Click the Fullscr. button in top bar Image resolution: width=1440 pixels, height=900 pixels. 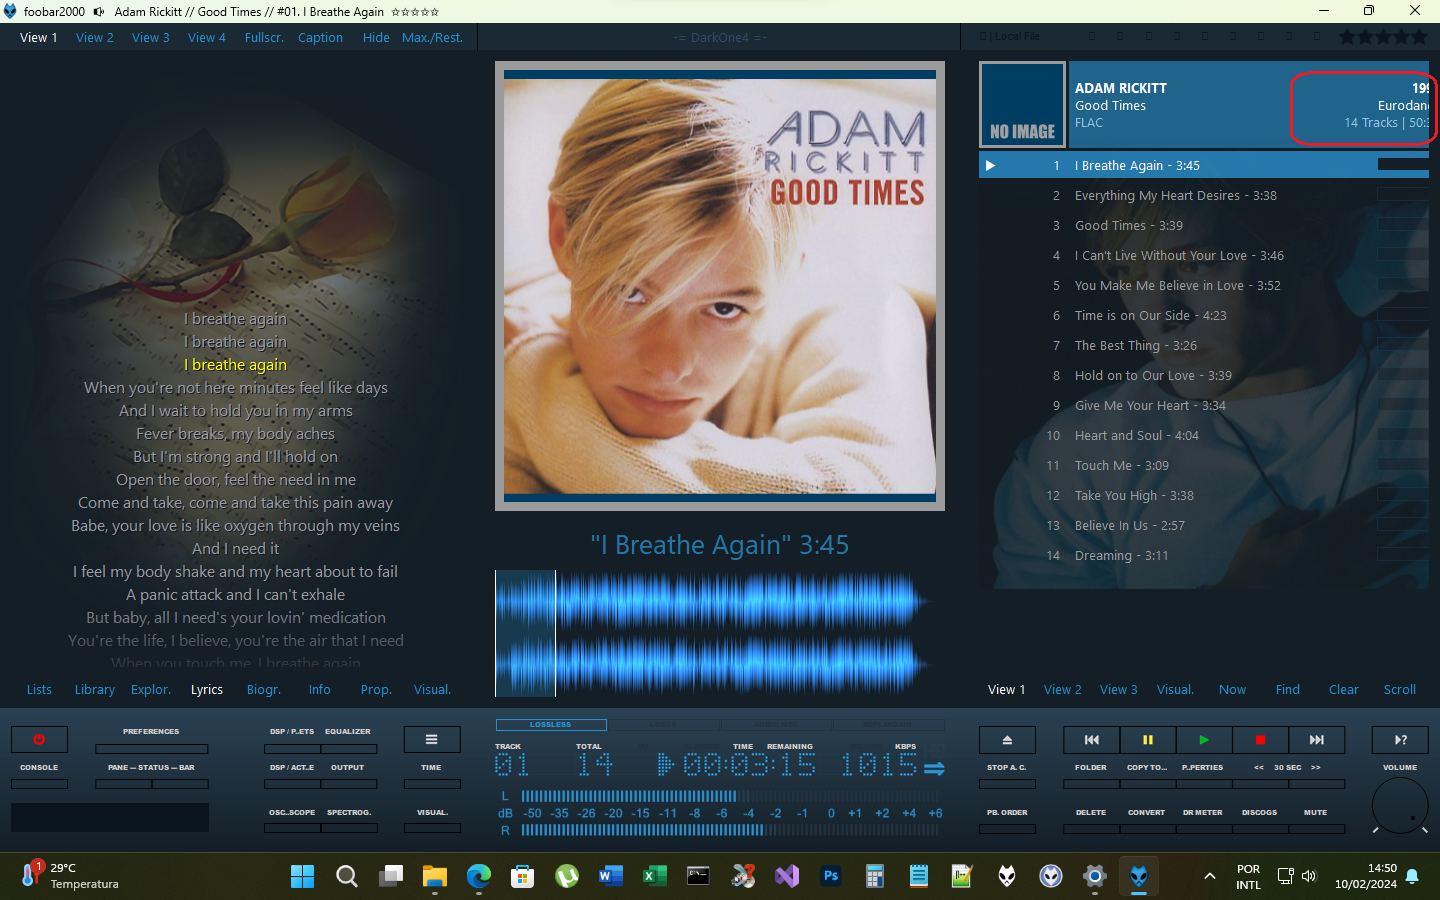point(264,38)
